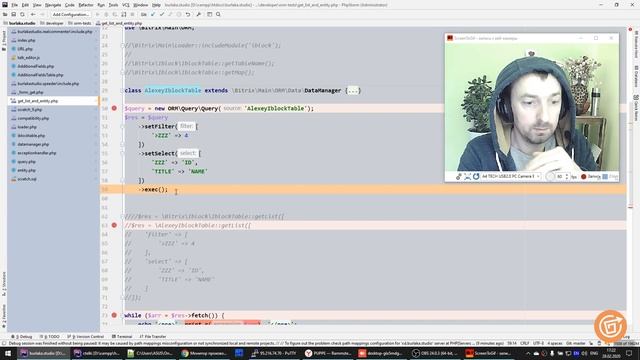Screen dimensions: 640x360
Task: Open datamanager.php in project tree
Action: coord(33,144)
